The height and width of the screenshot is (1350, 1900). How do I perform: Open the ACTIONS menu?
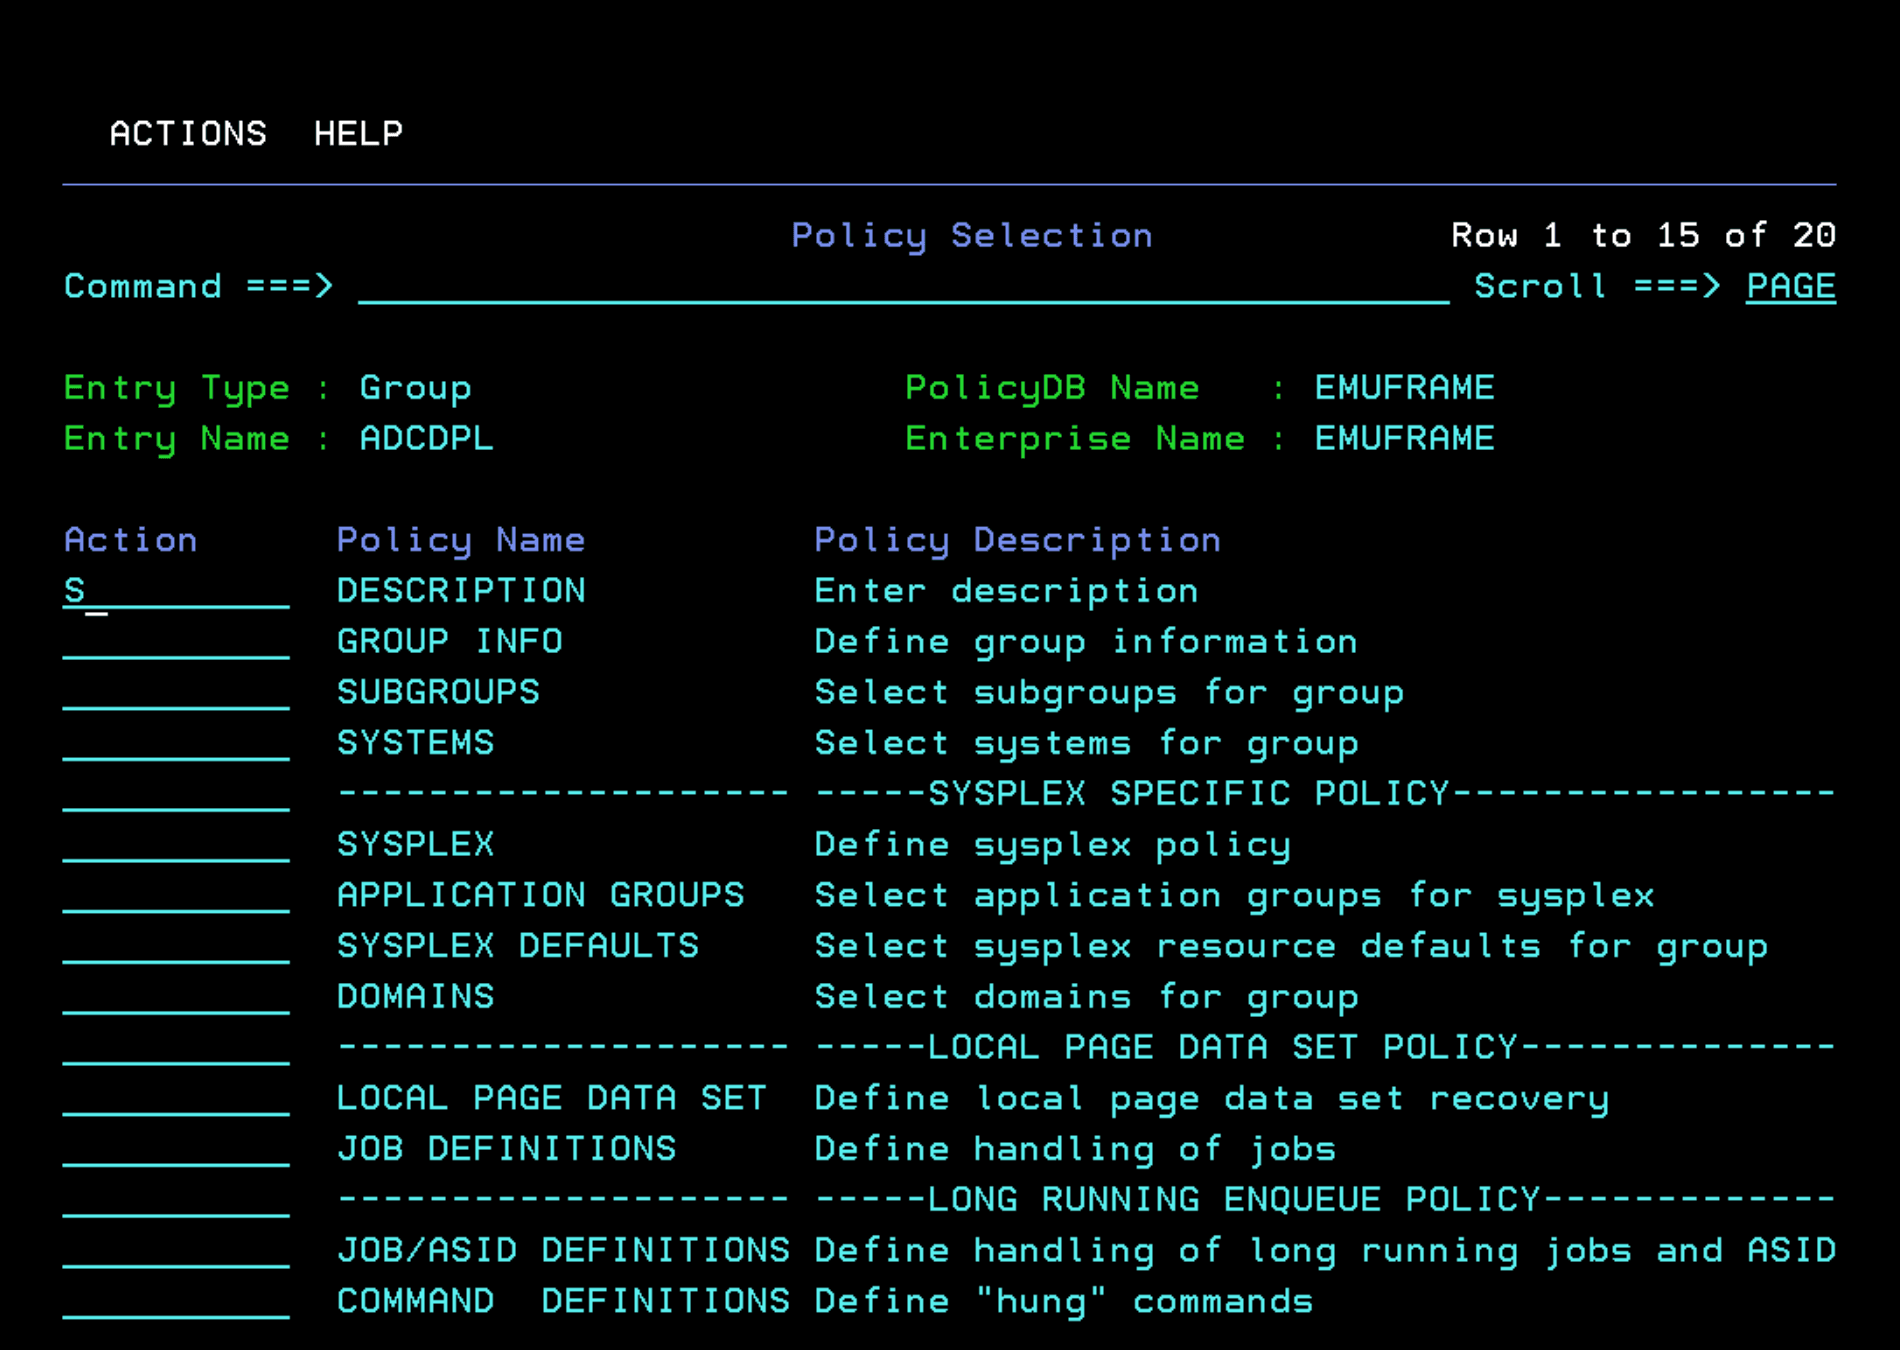188,133
